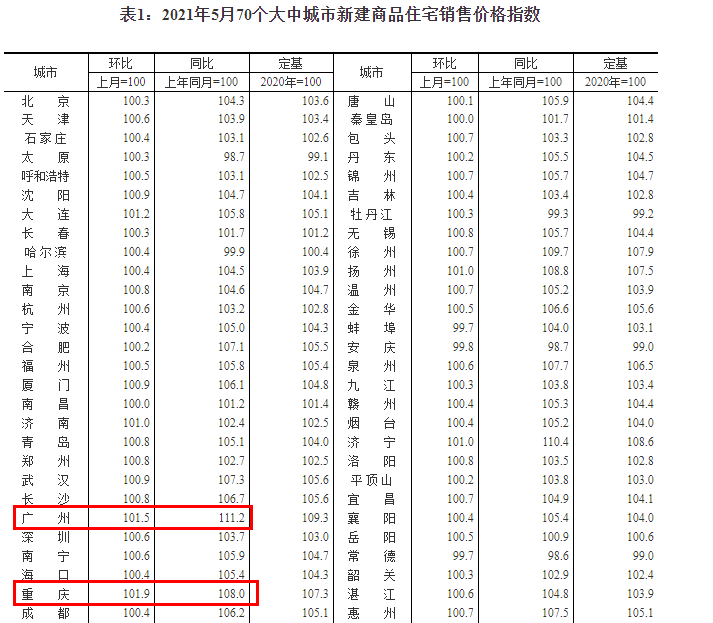Click 太原's 同比 value 98.7
This screenshot has height=623, width=713.
point(234,157)
